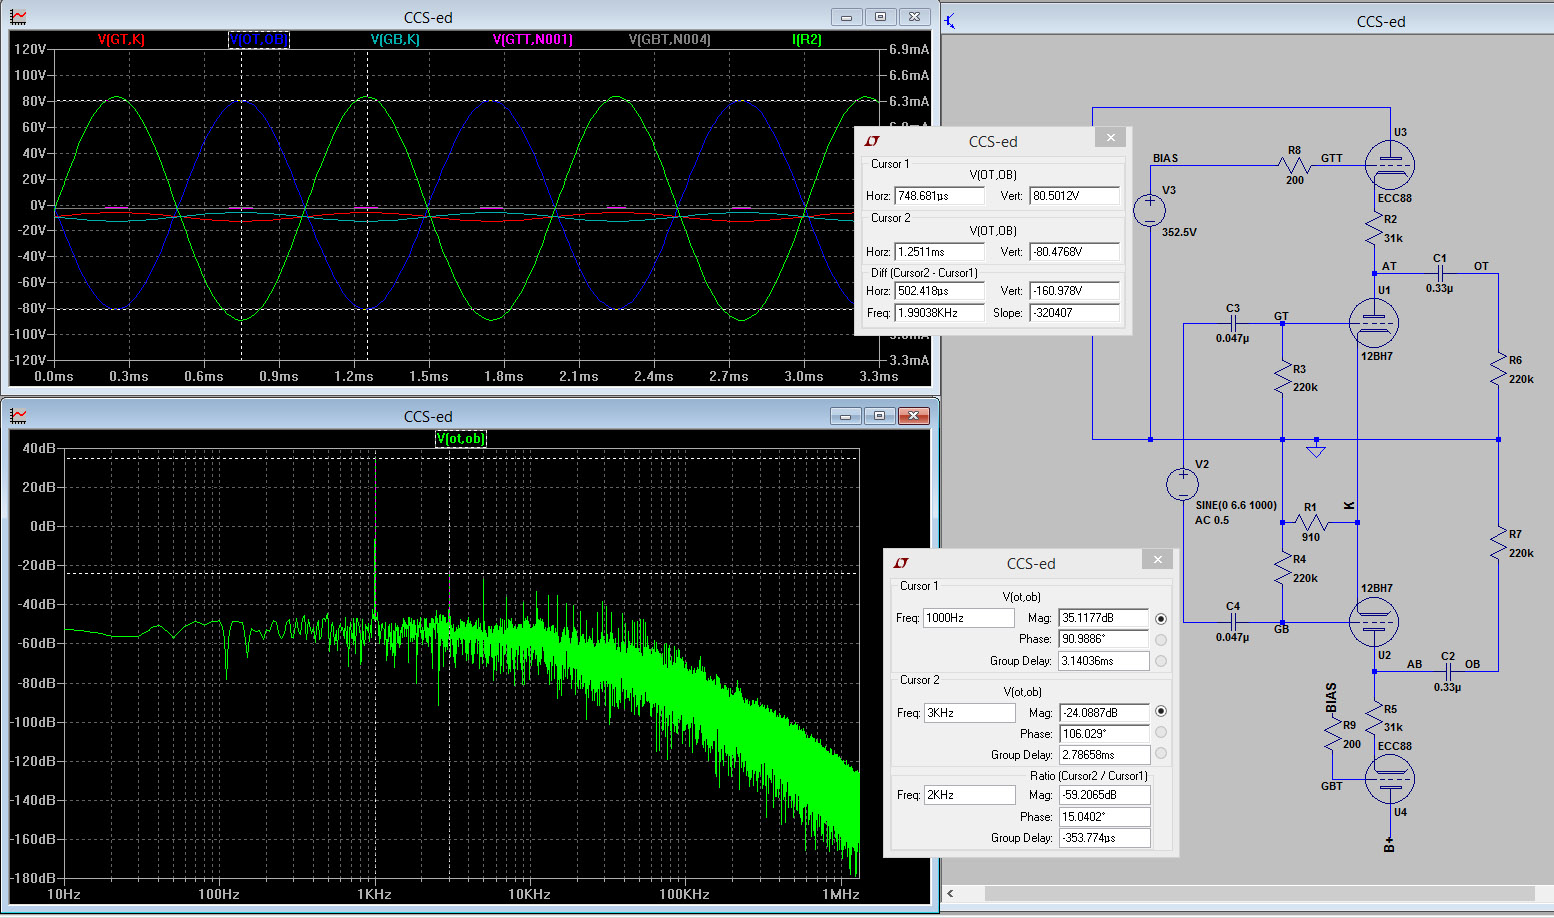Click the V[ot,ob] label in the FFT plot
Screen dimensions: 1554x918
(x=460, y=439)
